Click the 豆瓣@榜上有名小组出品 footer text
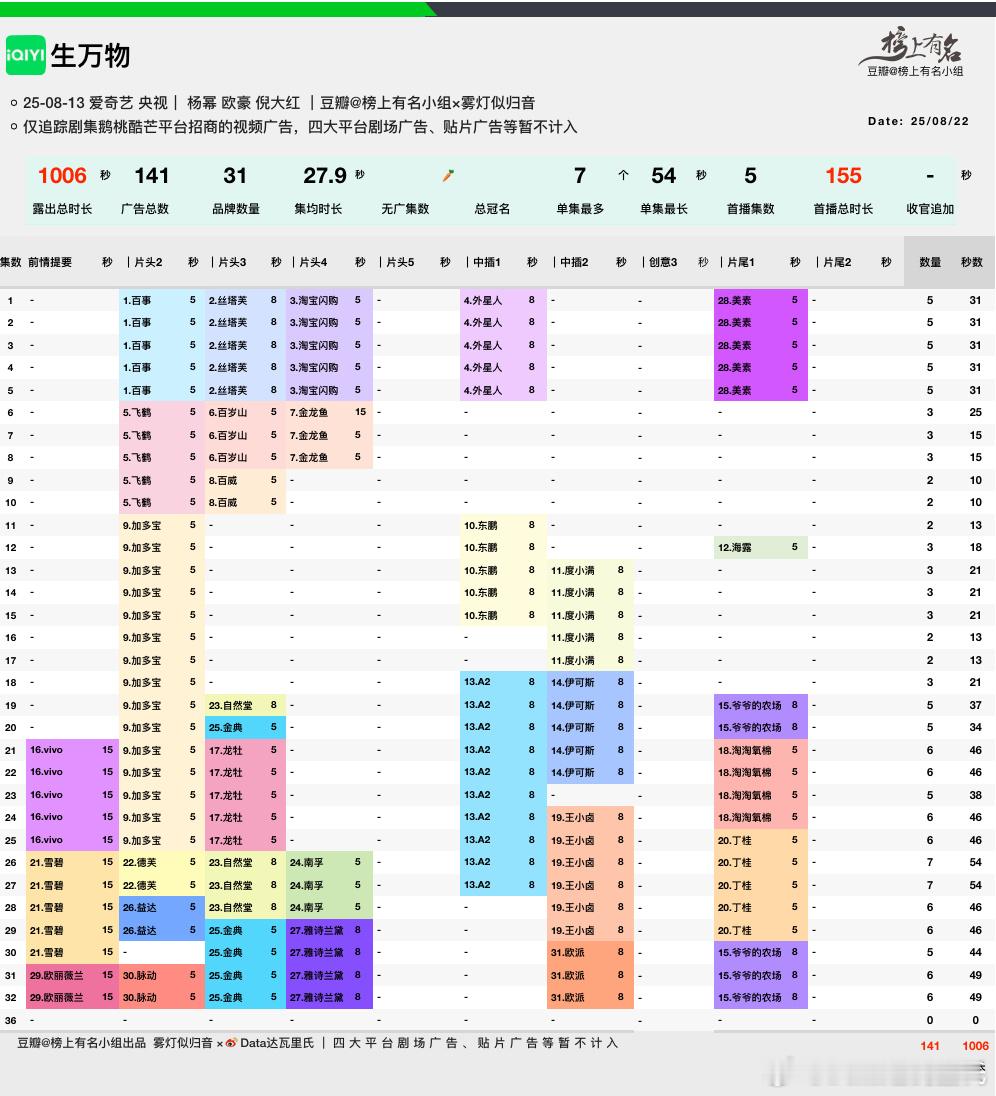Image resolution: width=996 pixels, height=1096 pixels. point(81,1043)
